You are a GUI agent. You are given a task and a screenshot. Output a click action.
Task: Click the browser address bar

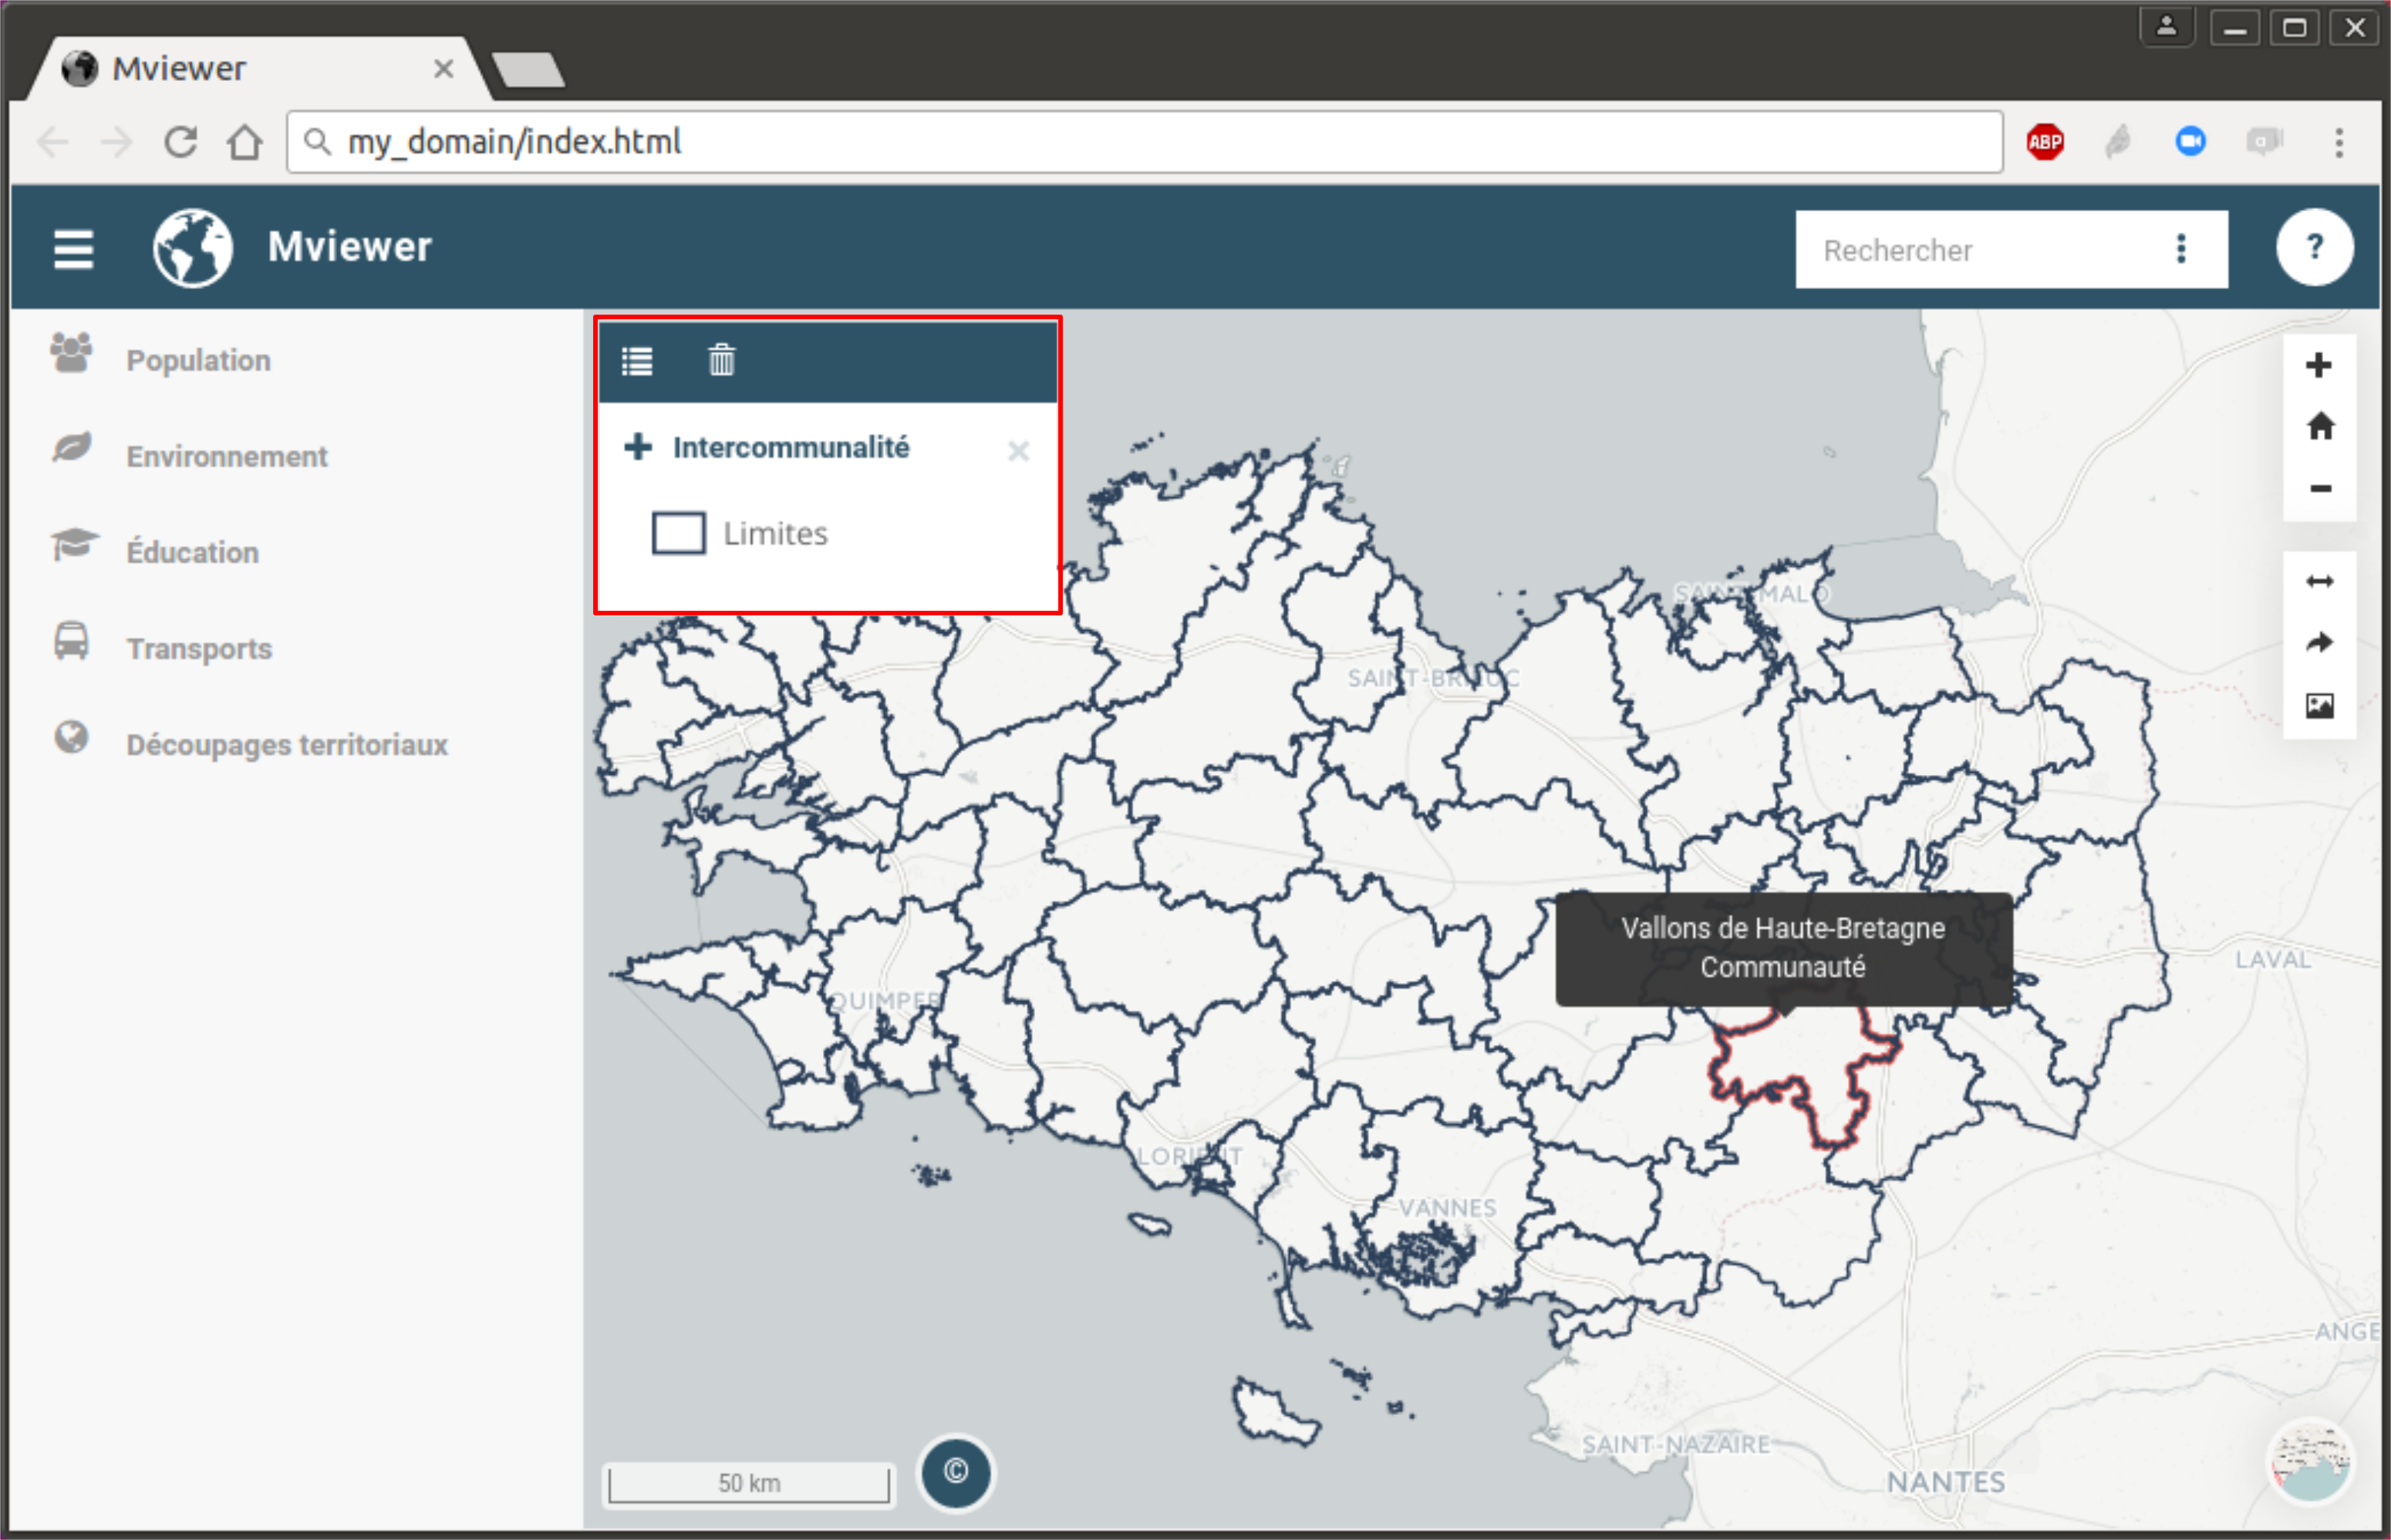(1145, 142)
